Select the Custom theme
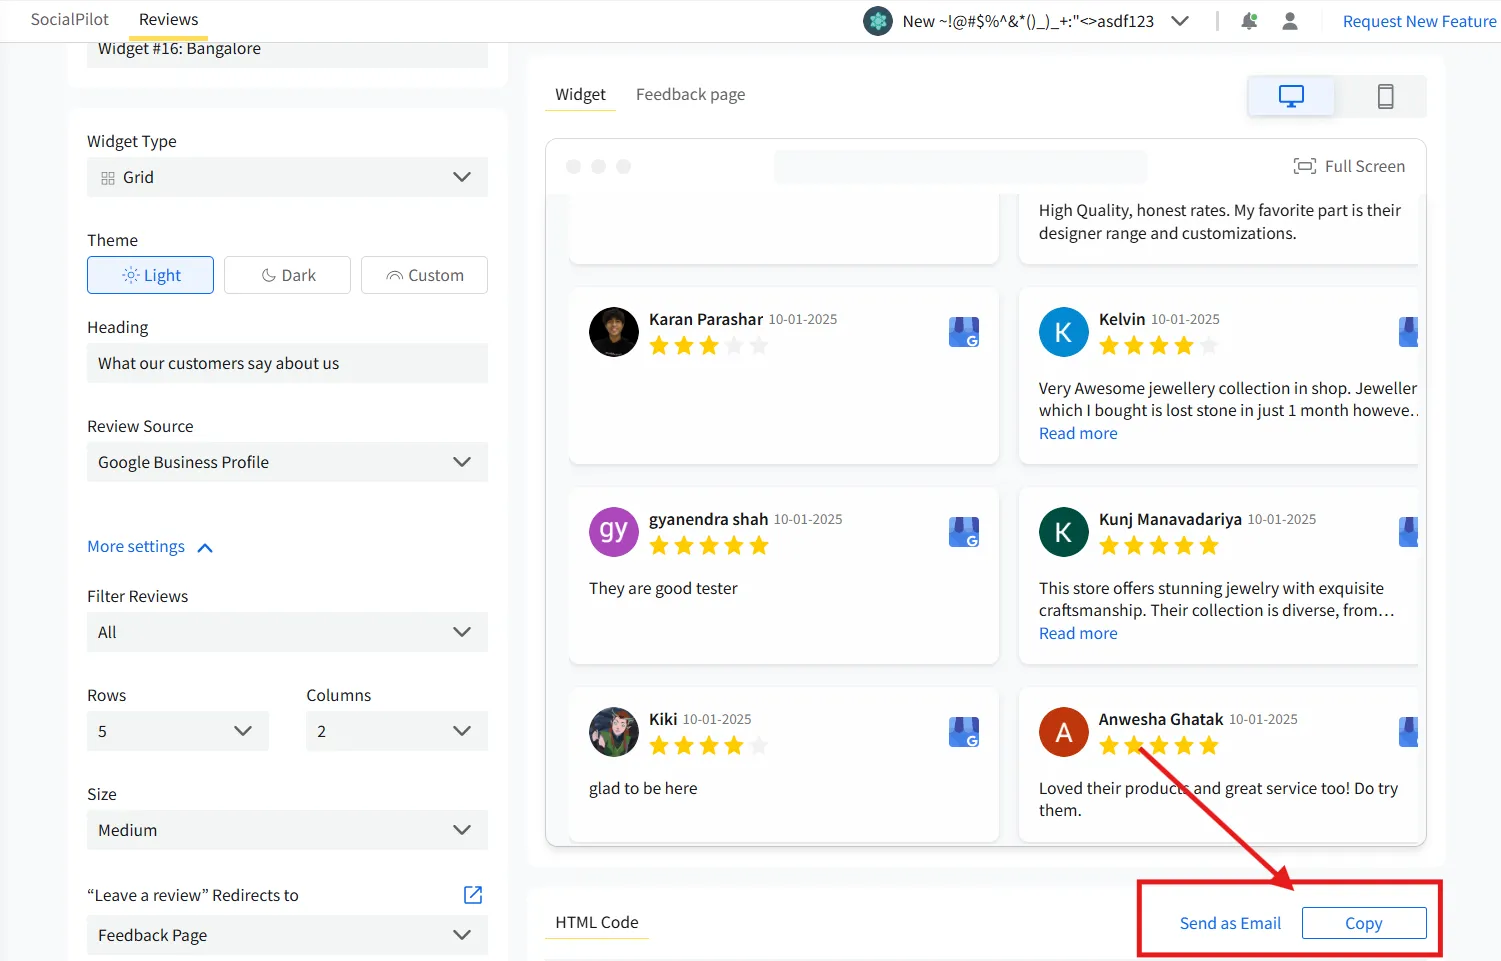 (x=424, y=274)
